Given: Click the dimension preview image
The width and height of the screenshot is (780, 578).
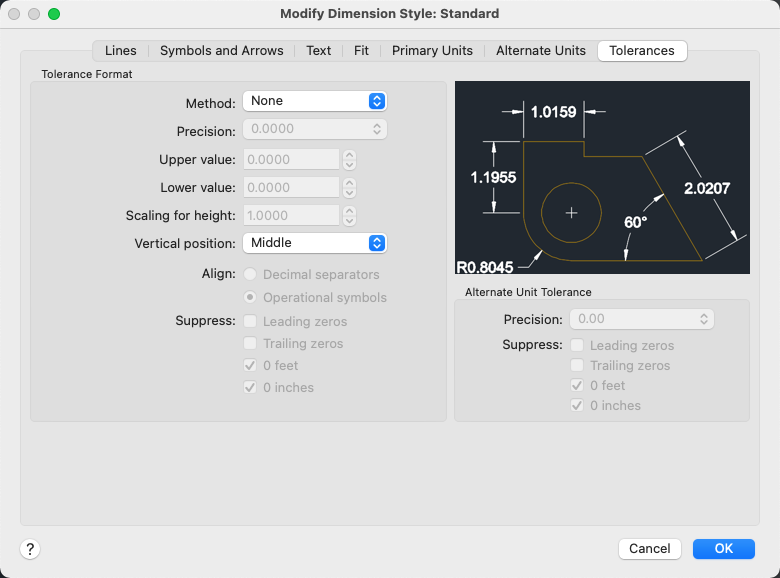Looking at the screenshot, I should pos(602,177).
